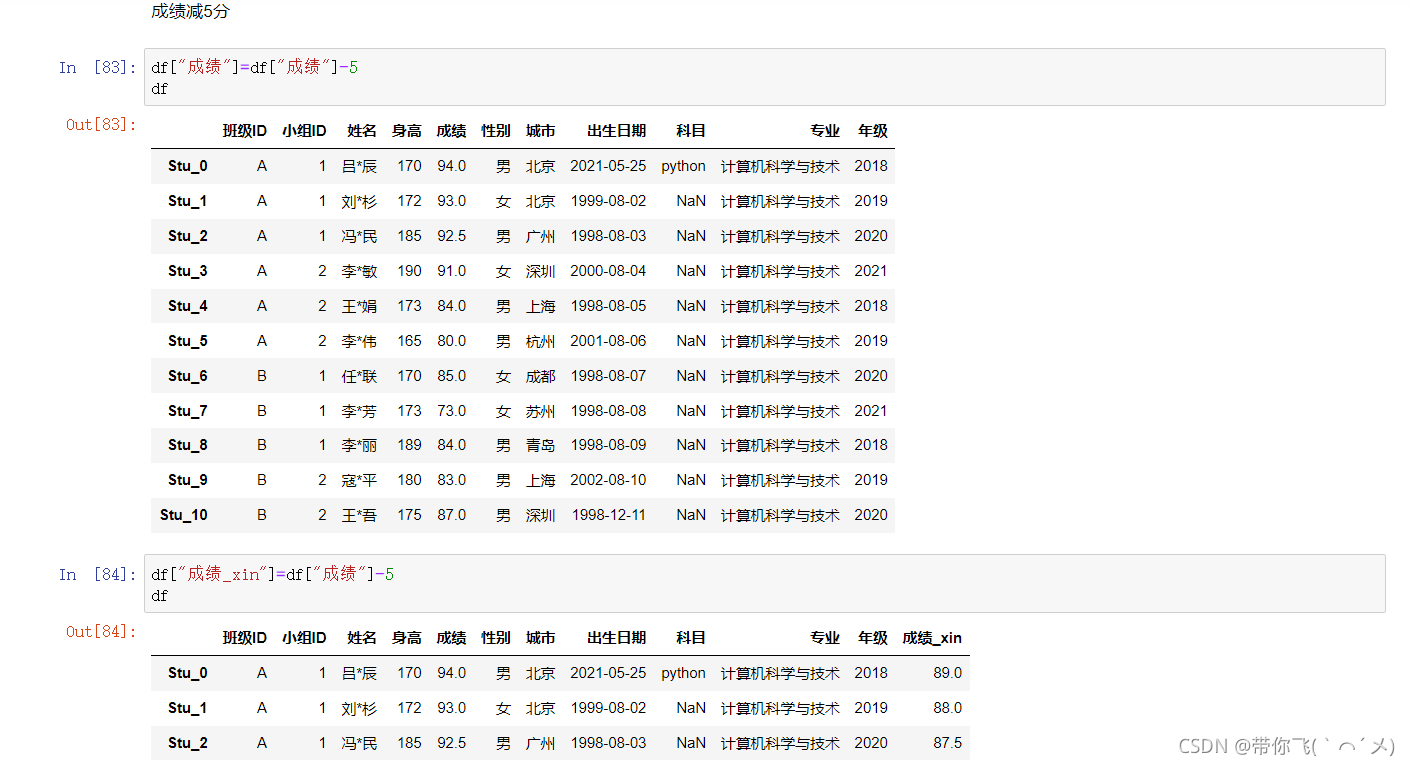The width and height of the screenshot is (1410, 766).
Task: Click the markdown text 成绩减5分
Action: 190,12
